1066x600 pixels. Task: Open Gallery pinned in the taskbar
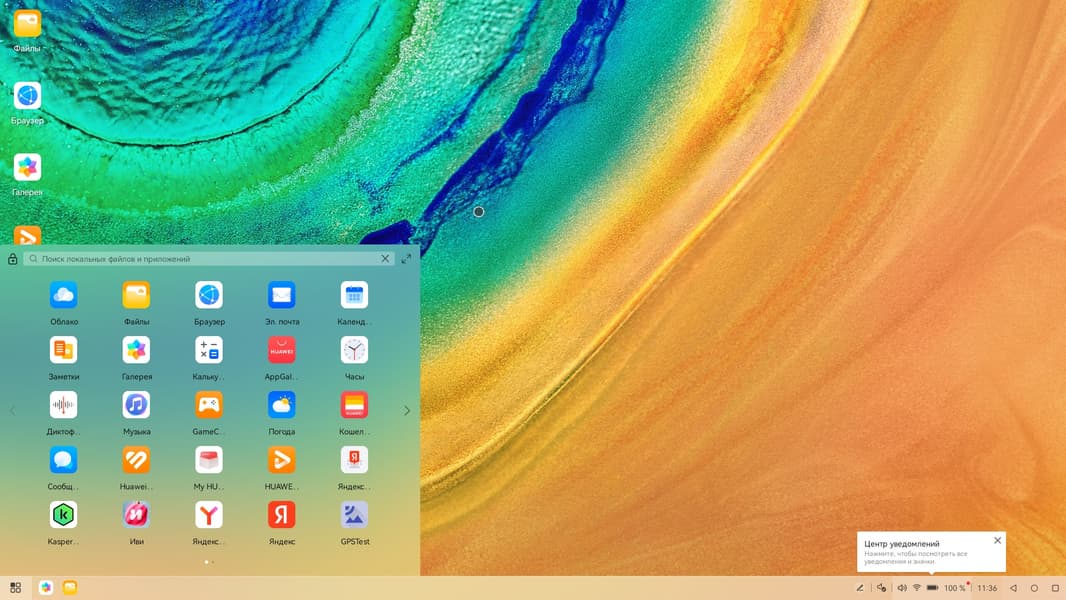click(46, 588)
